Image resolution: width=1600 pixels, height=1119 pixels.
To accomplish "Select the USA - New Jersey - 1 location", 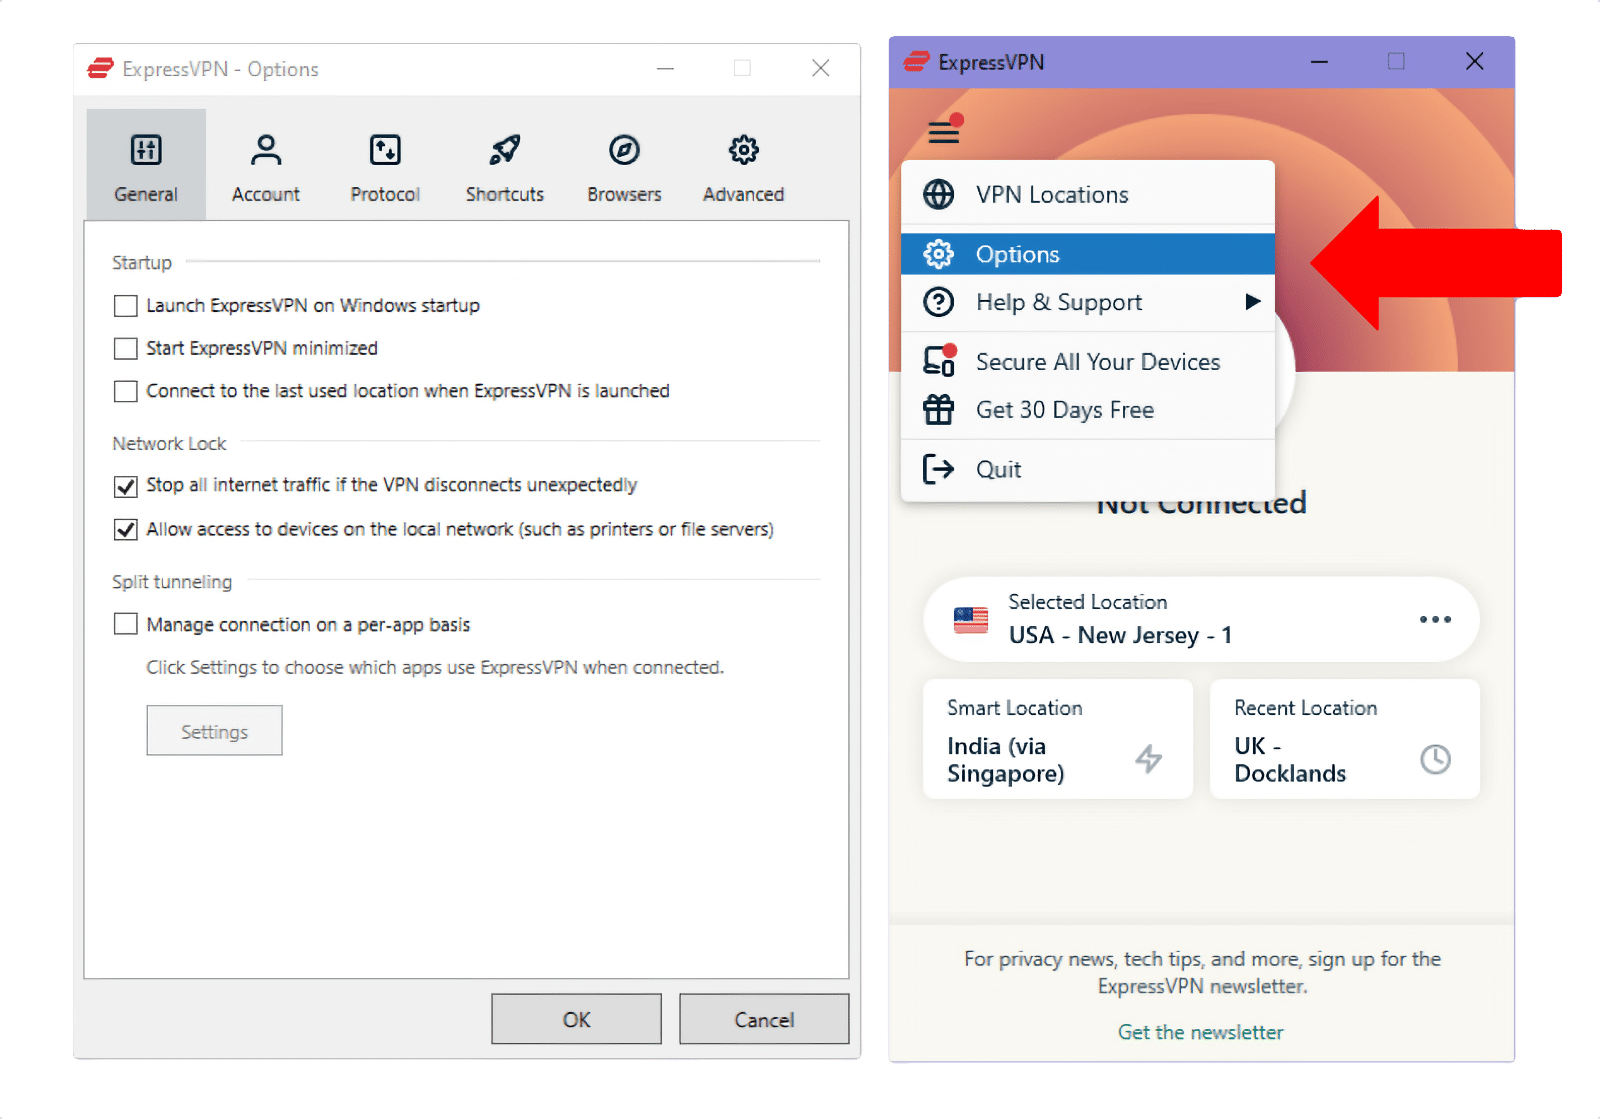I will (1201, 619).
